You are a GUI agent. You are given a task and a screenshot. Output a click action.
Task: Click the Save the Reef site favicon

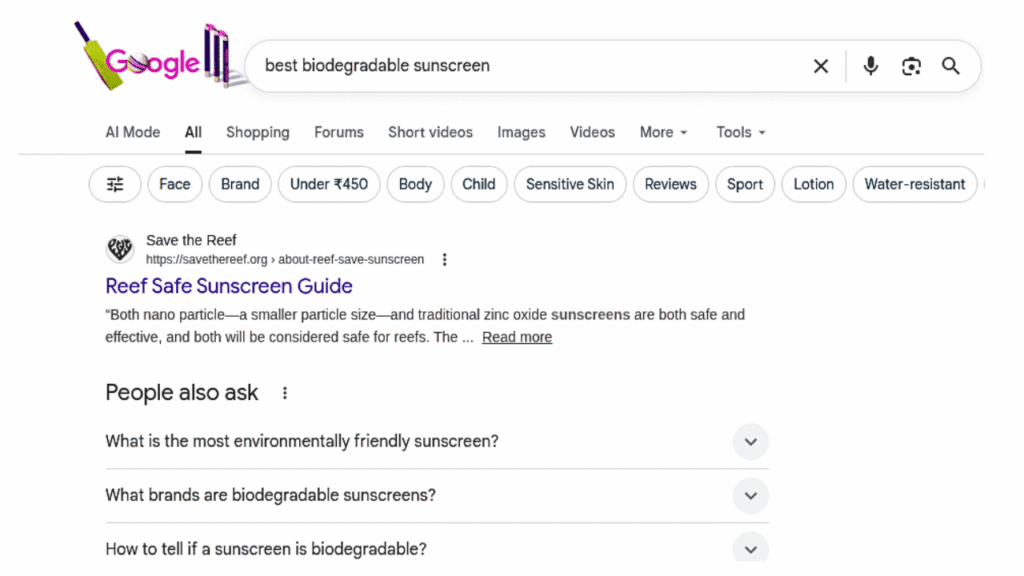point(119,248)
